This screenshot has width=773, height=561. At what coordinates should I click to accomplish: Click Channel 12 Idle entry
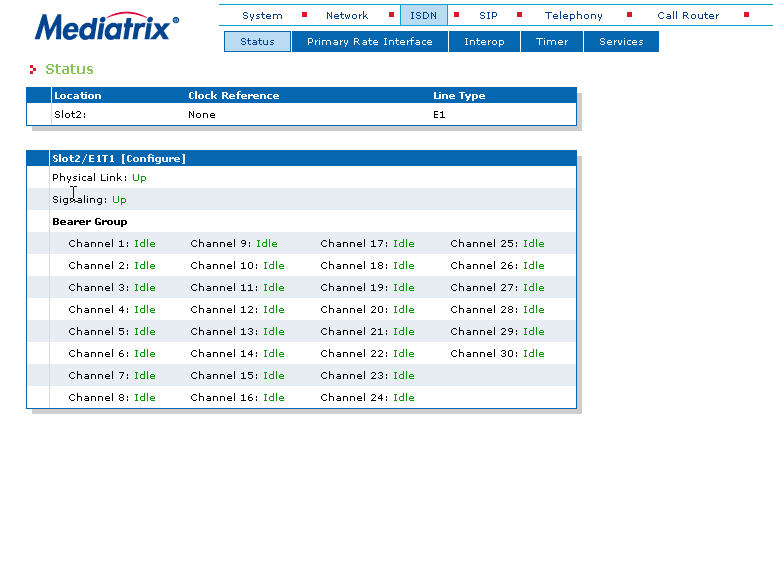(x=237, y=310)
